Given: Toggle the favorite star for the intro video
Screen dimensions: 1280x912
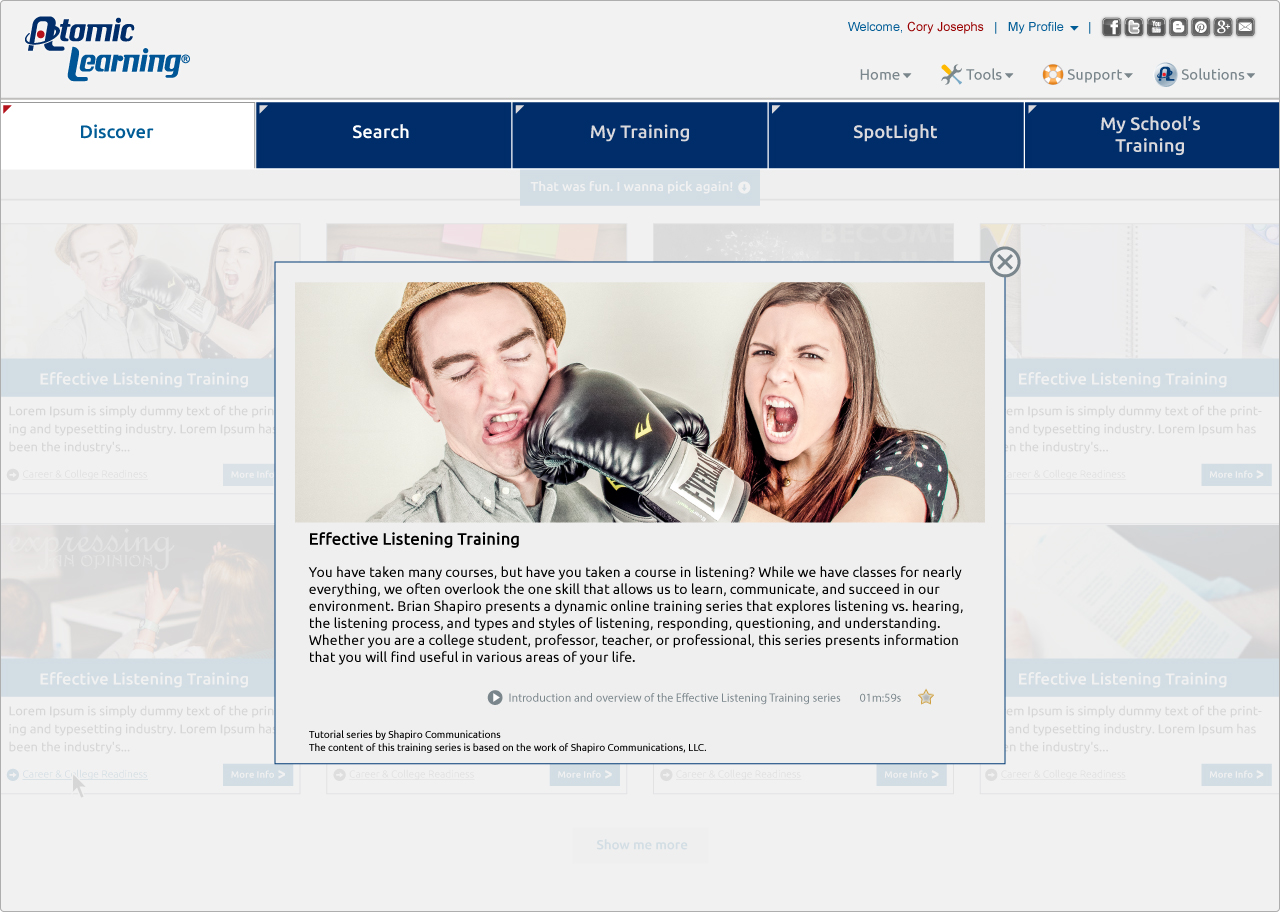Looking at the screenshot, I should coord(926,697).
